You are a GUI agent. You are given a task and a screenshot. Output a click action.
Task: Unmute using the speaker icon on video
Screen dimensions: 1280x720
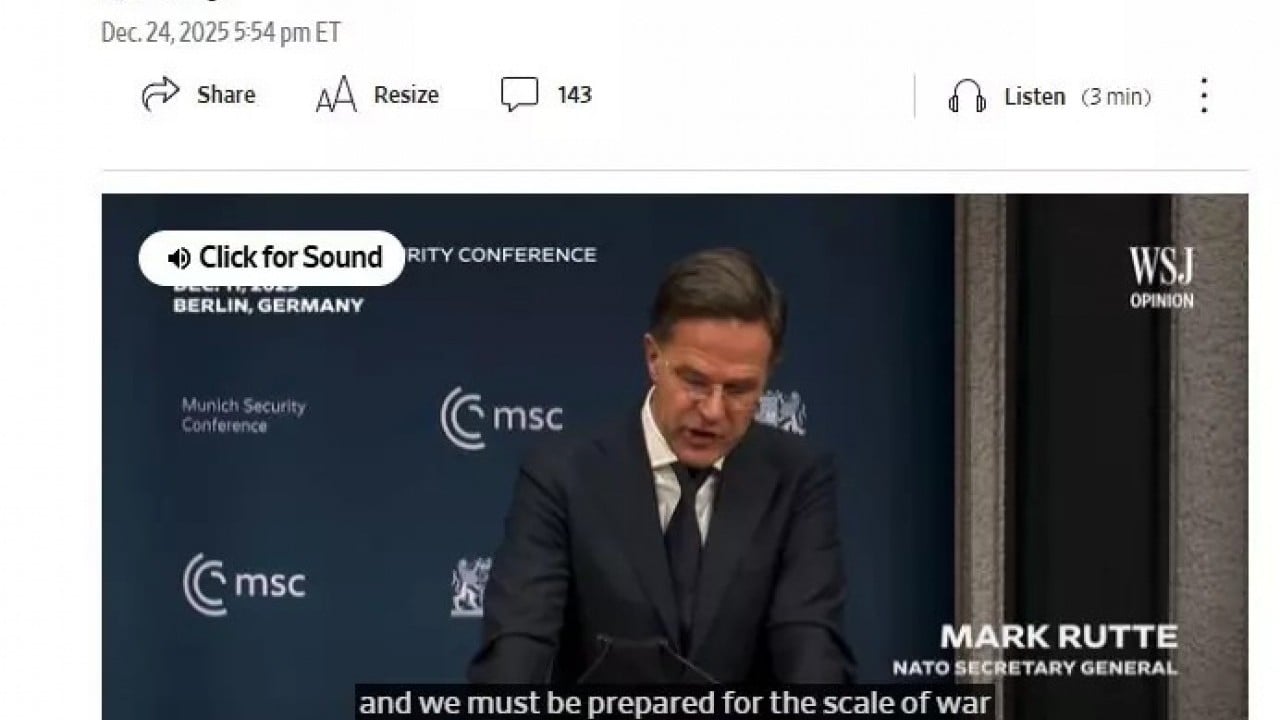point(179,258)
